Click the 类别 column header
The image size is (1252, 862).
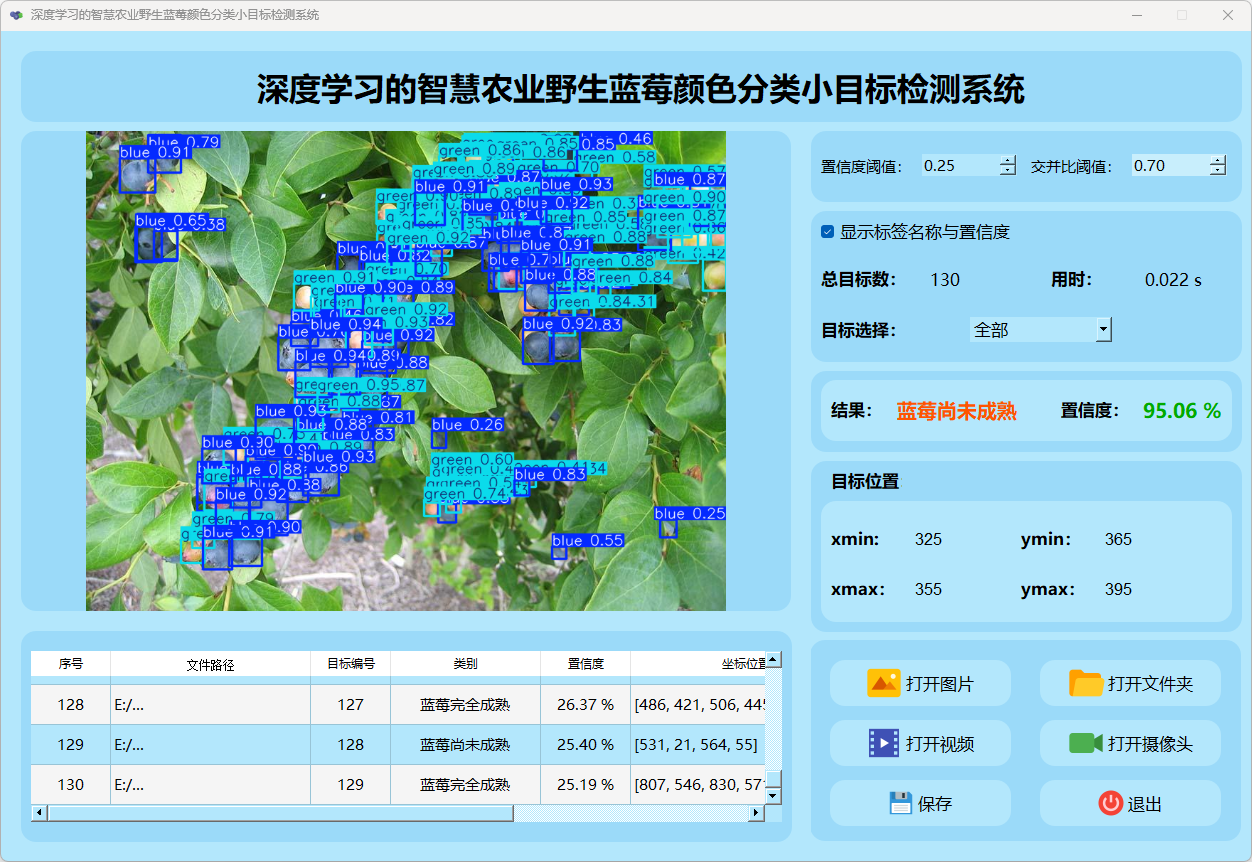(x=465, y=664)
